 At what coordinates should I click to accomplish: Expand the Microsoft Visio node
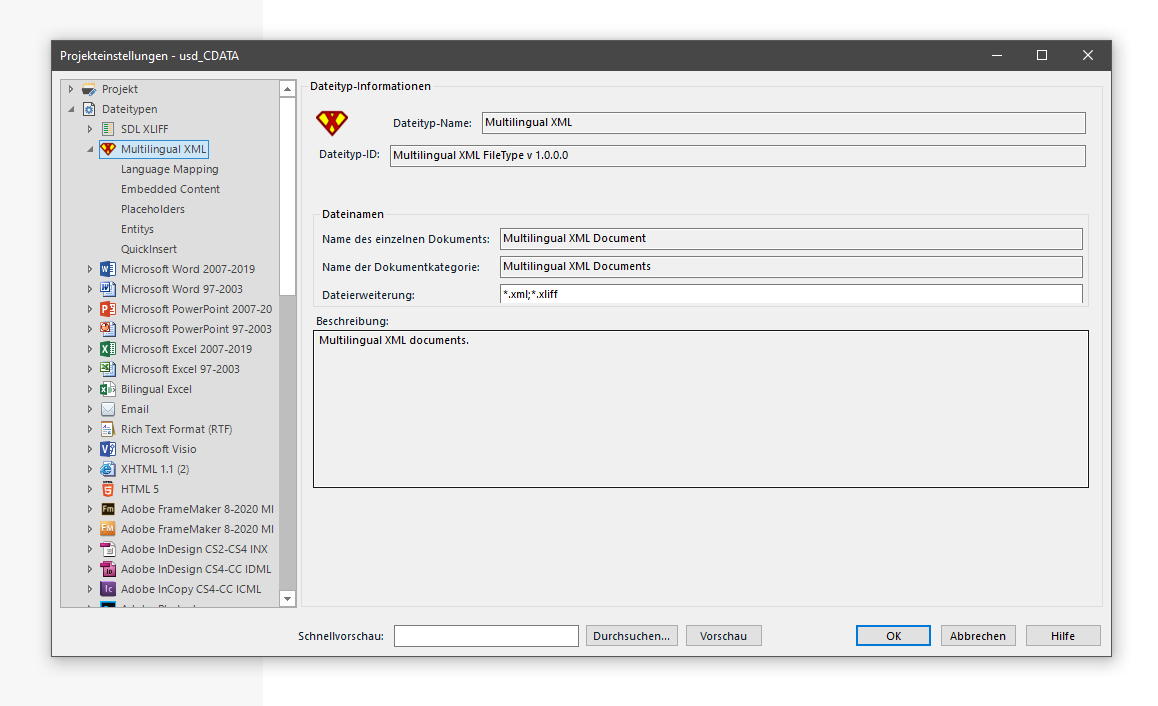coord(90,449)
